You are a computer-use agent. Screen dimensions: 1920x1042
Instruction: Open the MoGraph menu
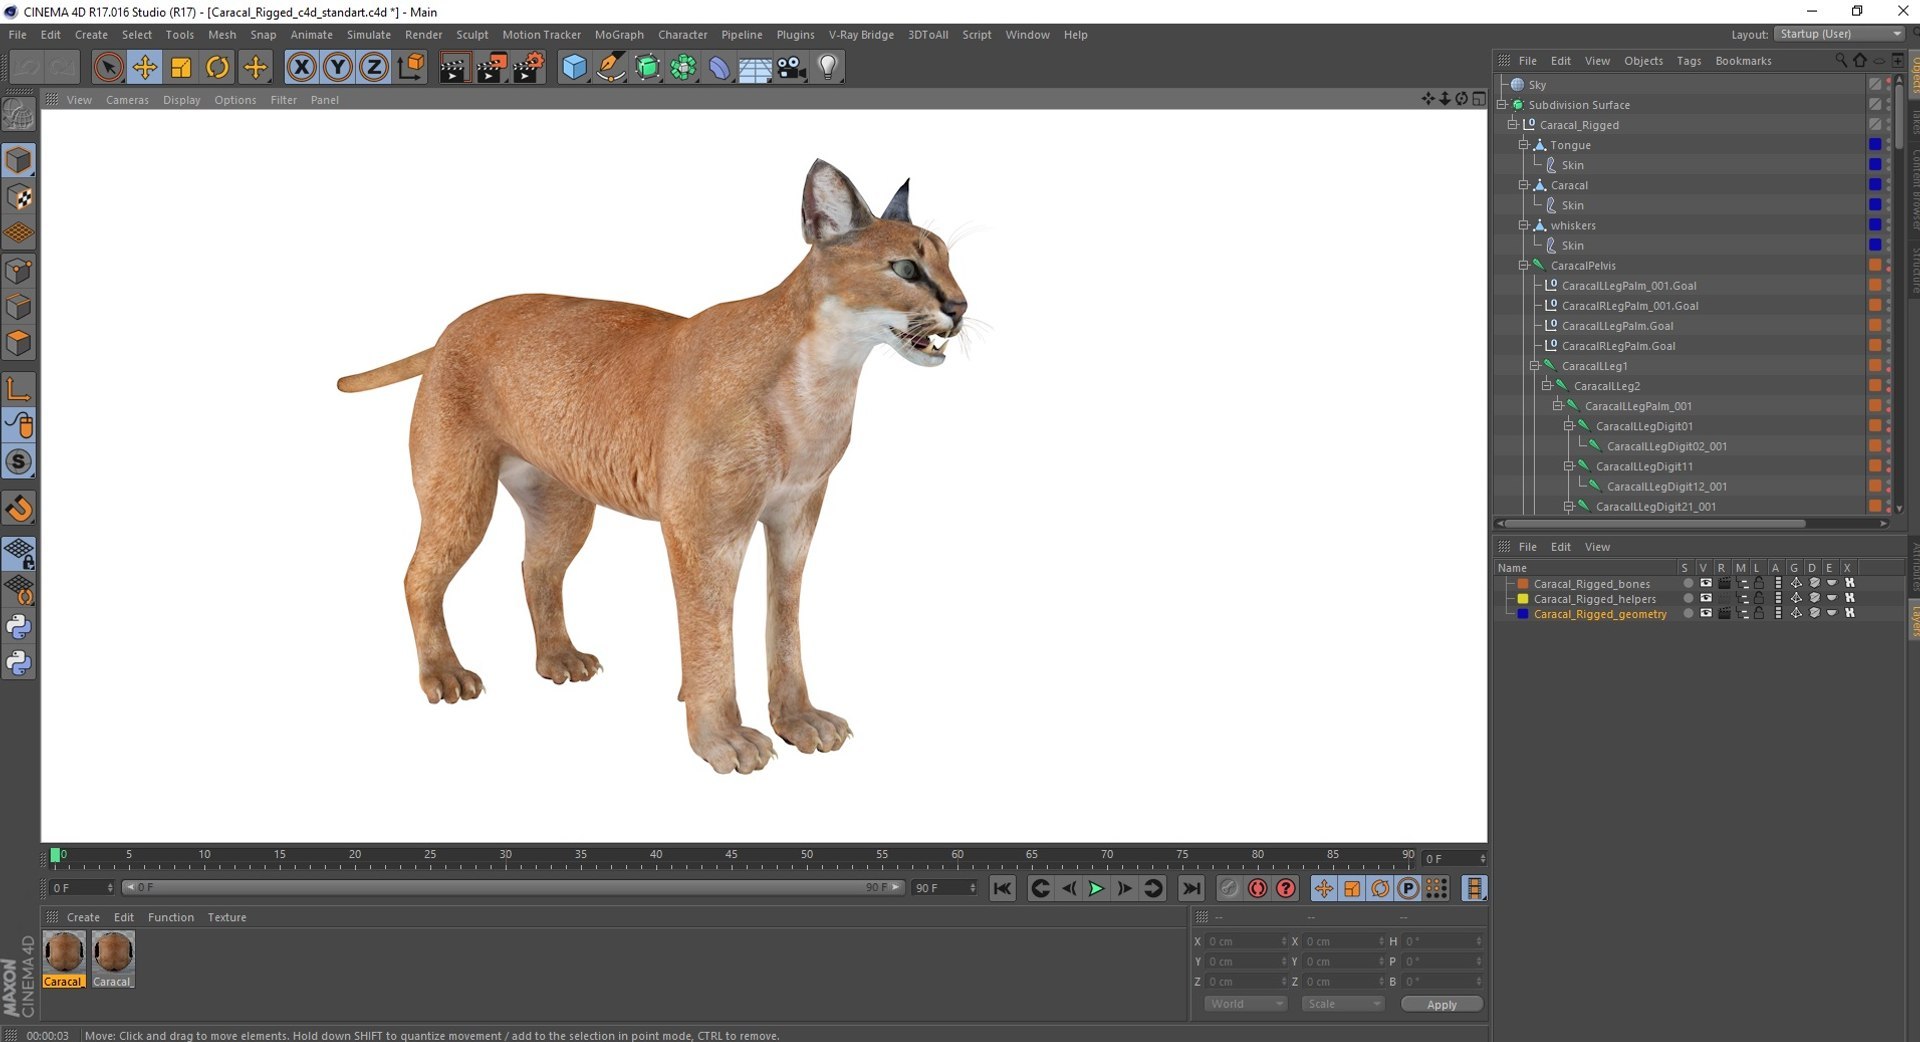[x=619, y=34]
